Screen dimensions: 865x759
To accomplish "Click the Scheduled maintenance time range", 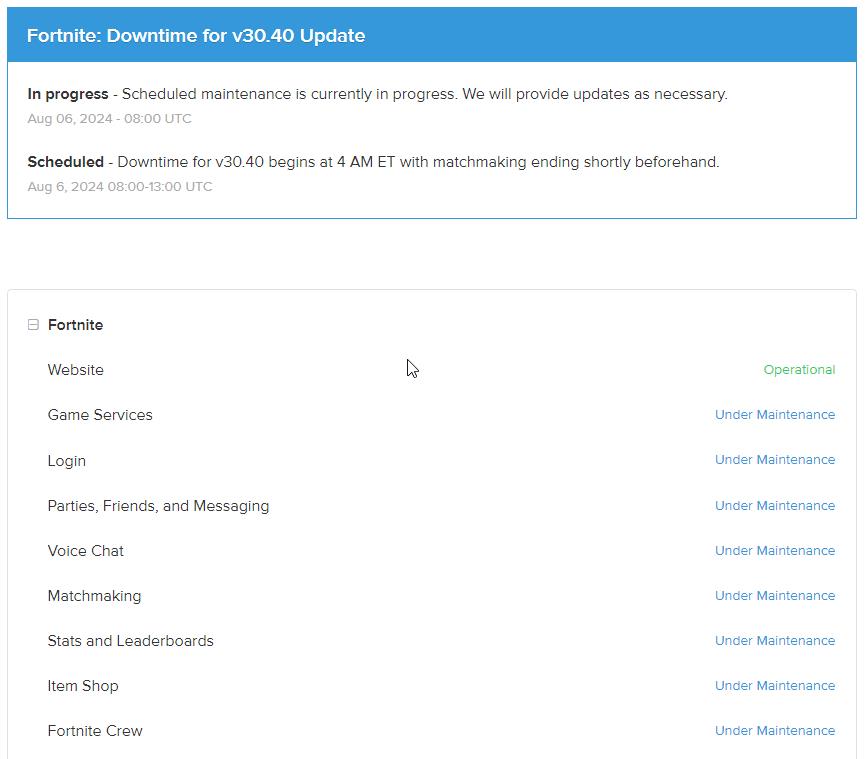I will [120, 187].
